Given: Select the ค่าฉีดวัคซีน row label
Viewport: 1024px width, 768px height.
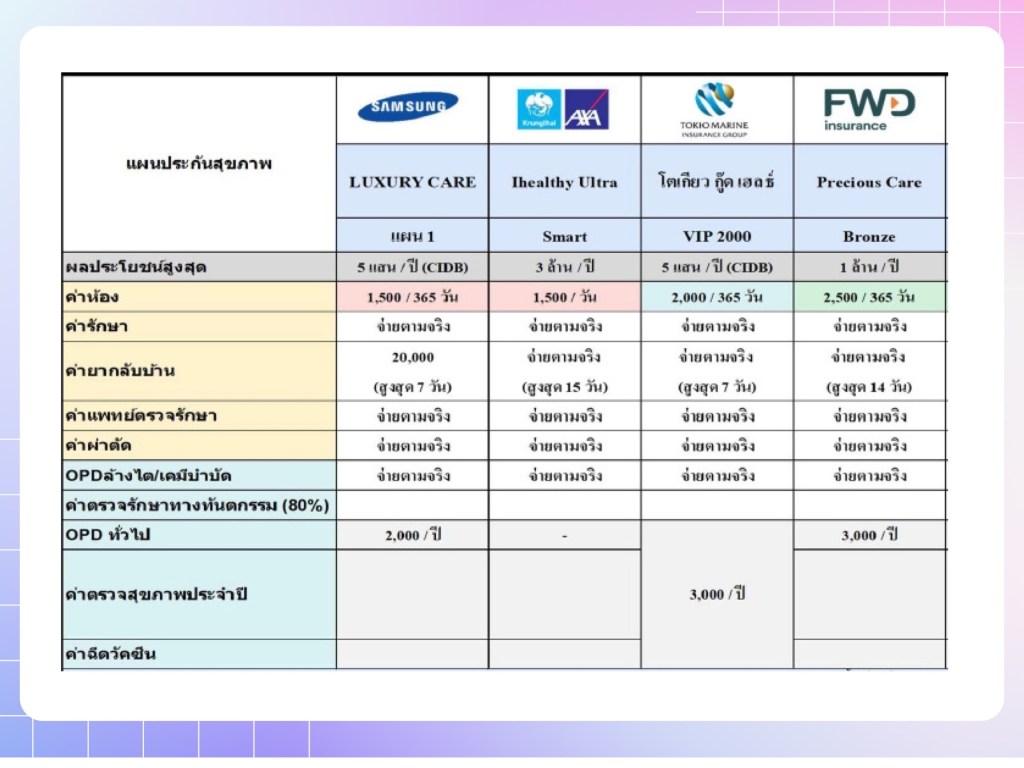Looking at the screenshot, I should [199, 654].
